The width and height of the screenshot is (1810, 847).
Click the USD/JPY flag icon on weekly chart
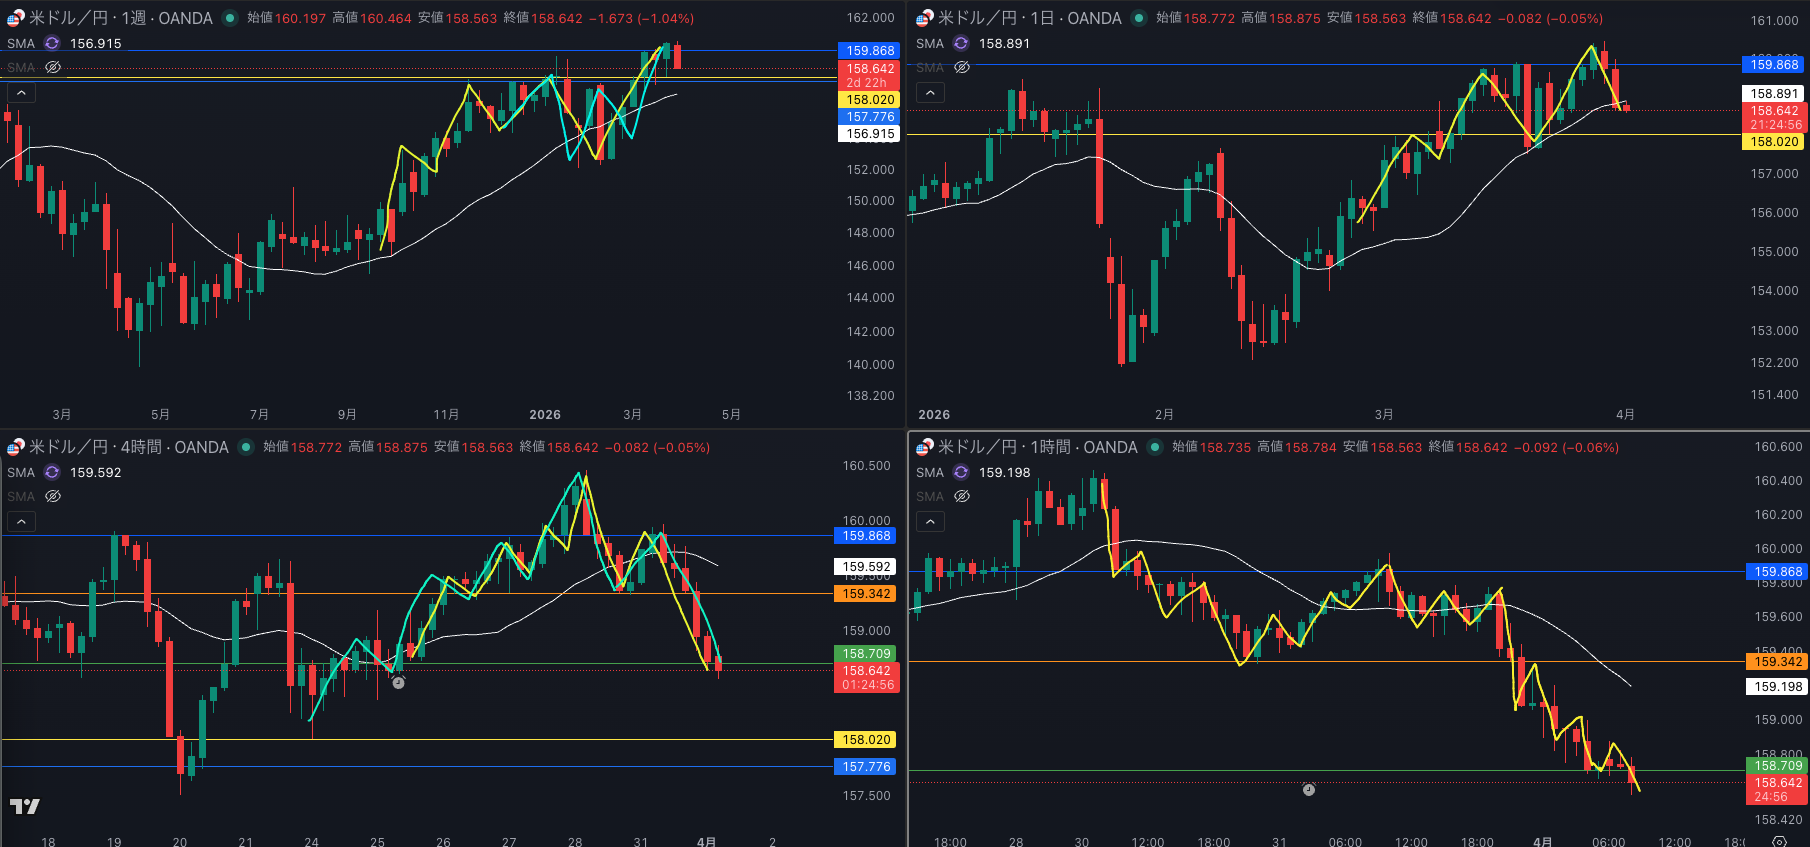pyautogui.click(x=15, y=18)
